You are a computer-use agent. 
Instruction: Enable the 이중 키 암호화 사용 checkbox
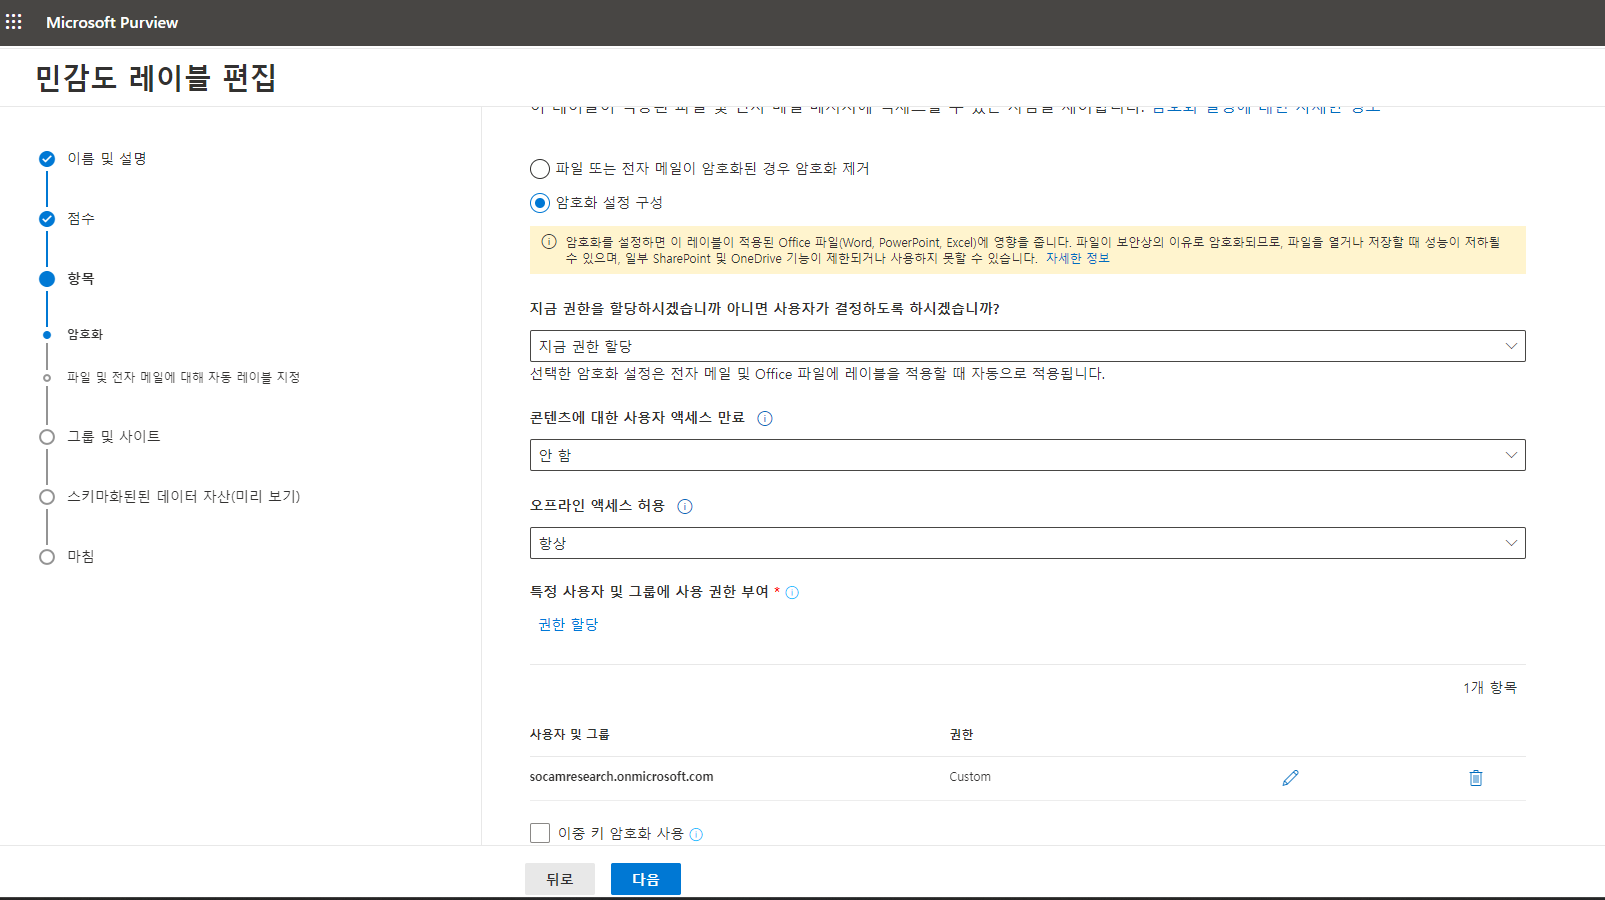540,833
